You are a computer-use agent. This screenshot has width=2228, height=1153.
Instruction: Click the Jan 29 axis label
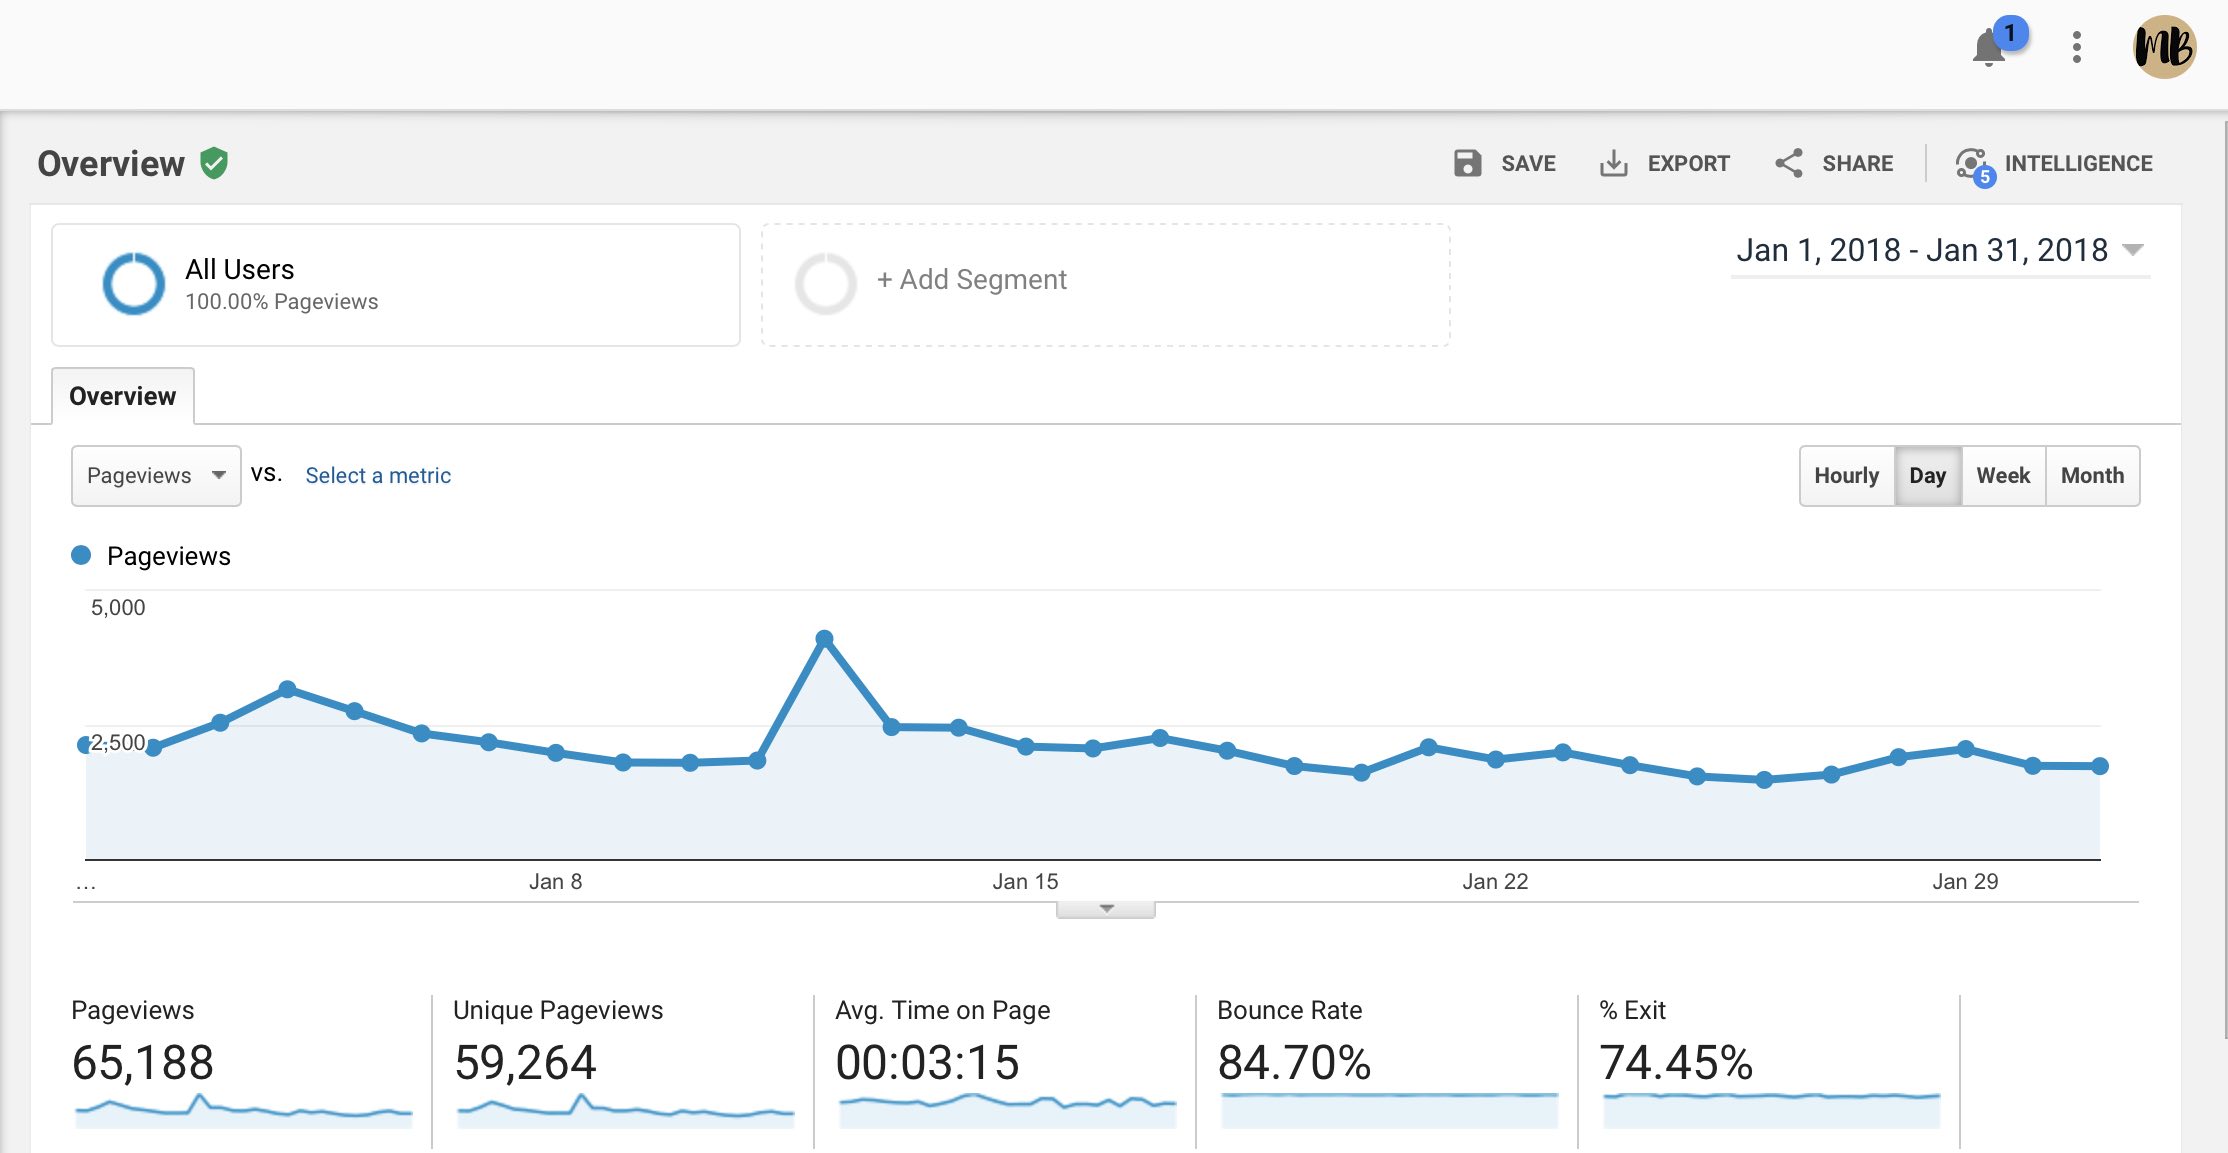[x=1965, y=881]
